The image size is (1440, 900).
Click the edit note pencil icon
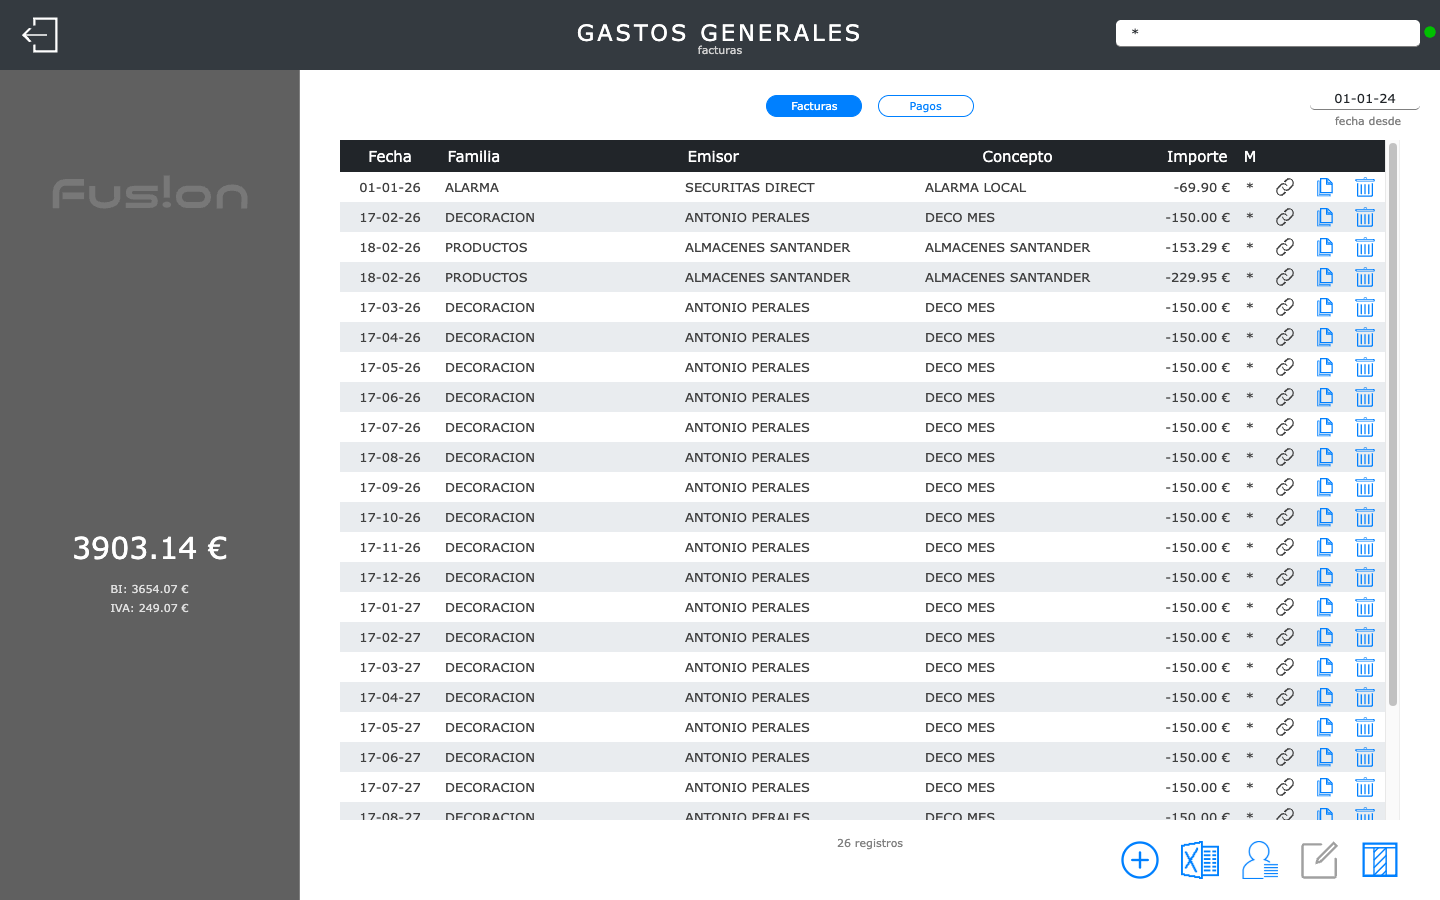pyautogui.click(x=1320, y=860)
